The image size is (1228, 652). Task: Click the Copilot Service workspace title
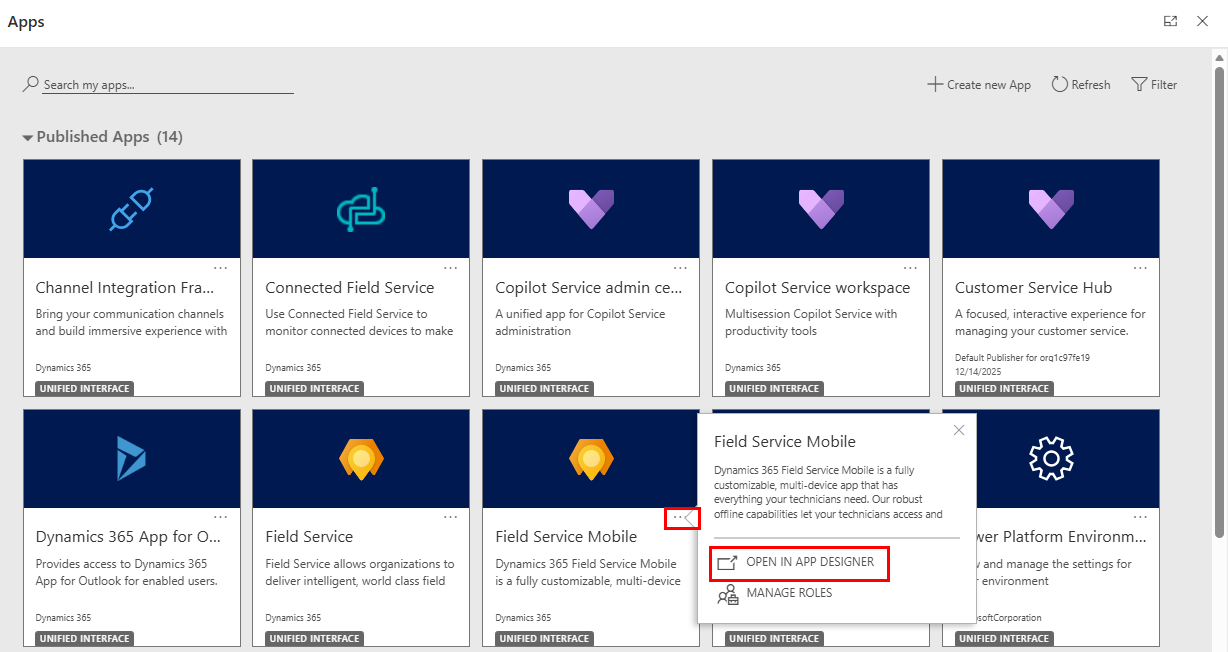tap(818, 288)
